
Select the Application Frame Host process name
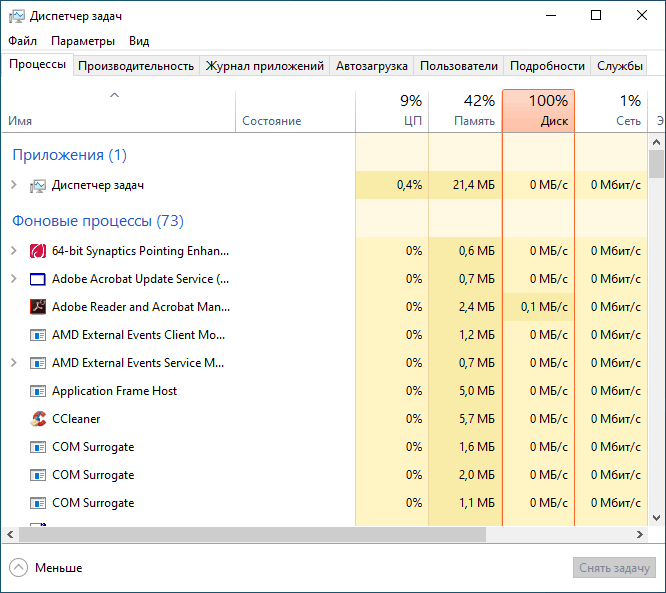114,391
